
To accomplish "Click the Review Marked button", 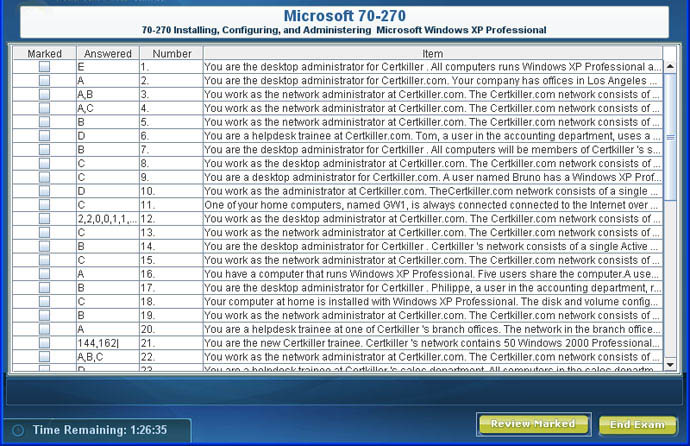I will click(x=533, y=424).
